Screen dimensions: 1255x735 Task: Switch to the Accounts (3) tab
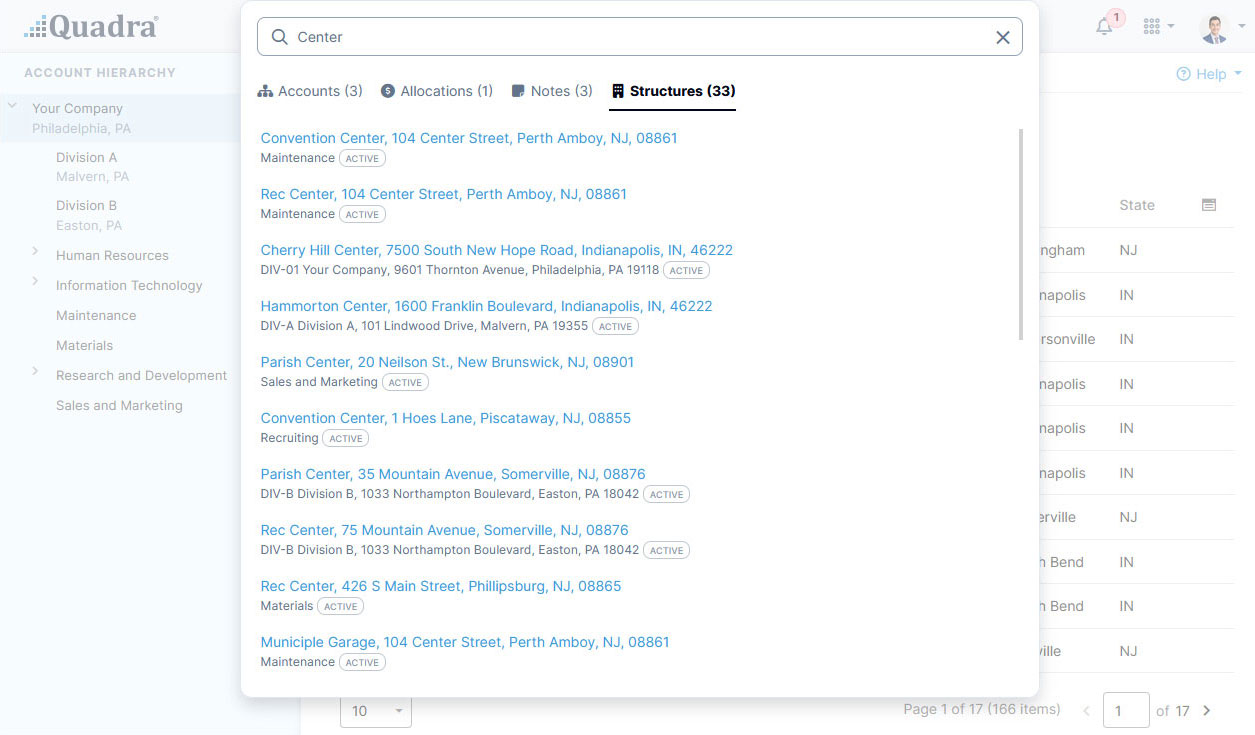click(x=310, y=91)
